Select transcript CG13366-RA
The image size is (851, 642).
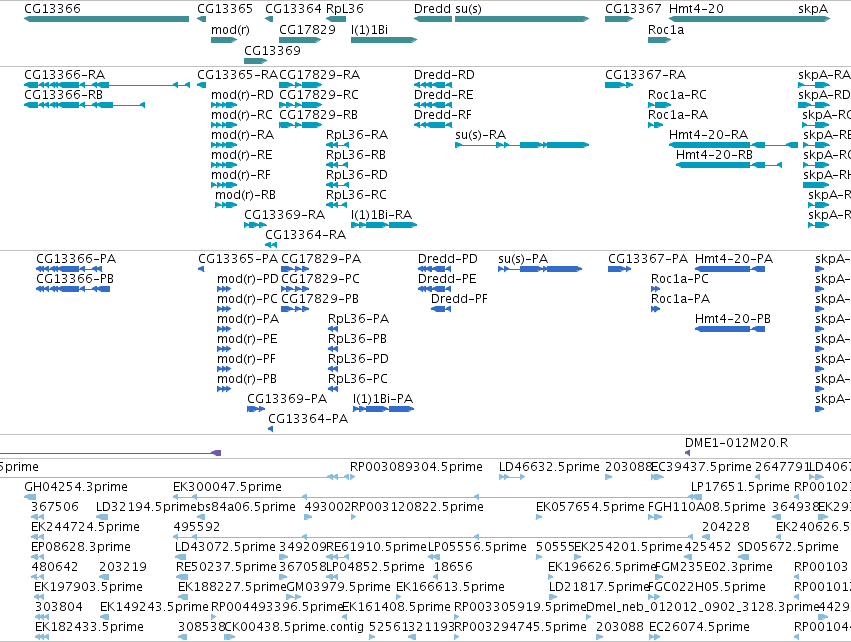pyautogui.click(x=107, y=85)
